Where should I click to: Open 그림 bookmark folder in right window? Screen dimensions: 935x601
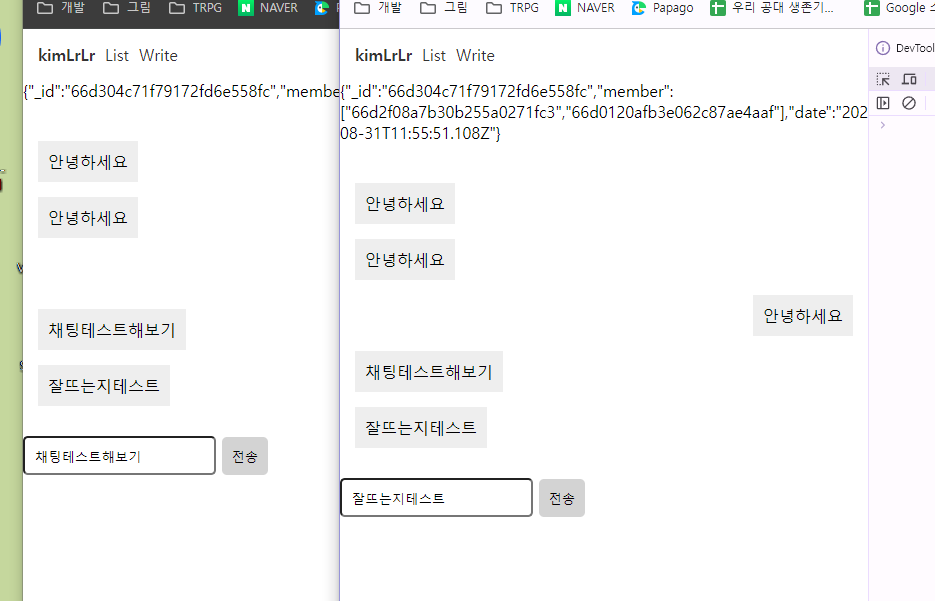click(444, 8)
